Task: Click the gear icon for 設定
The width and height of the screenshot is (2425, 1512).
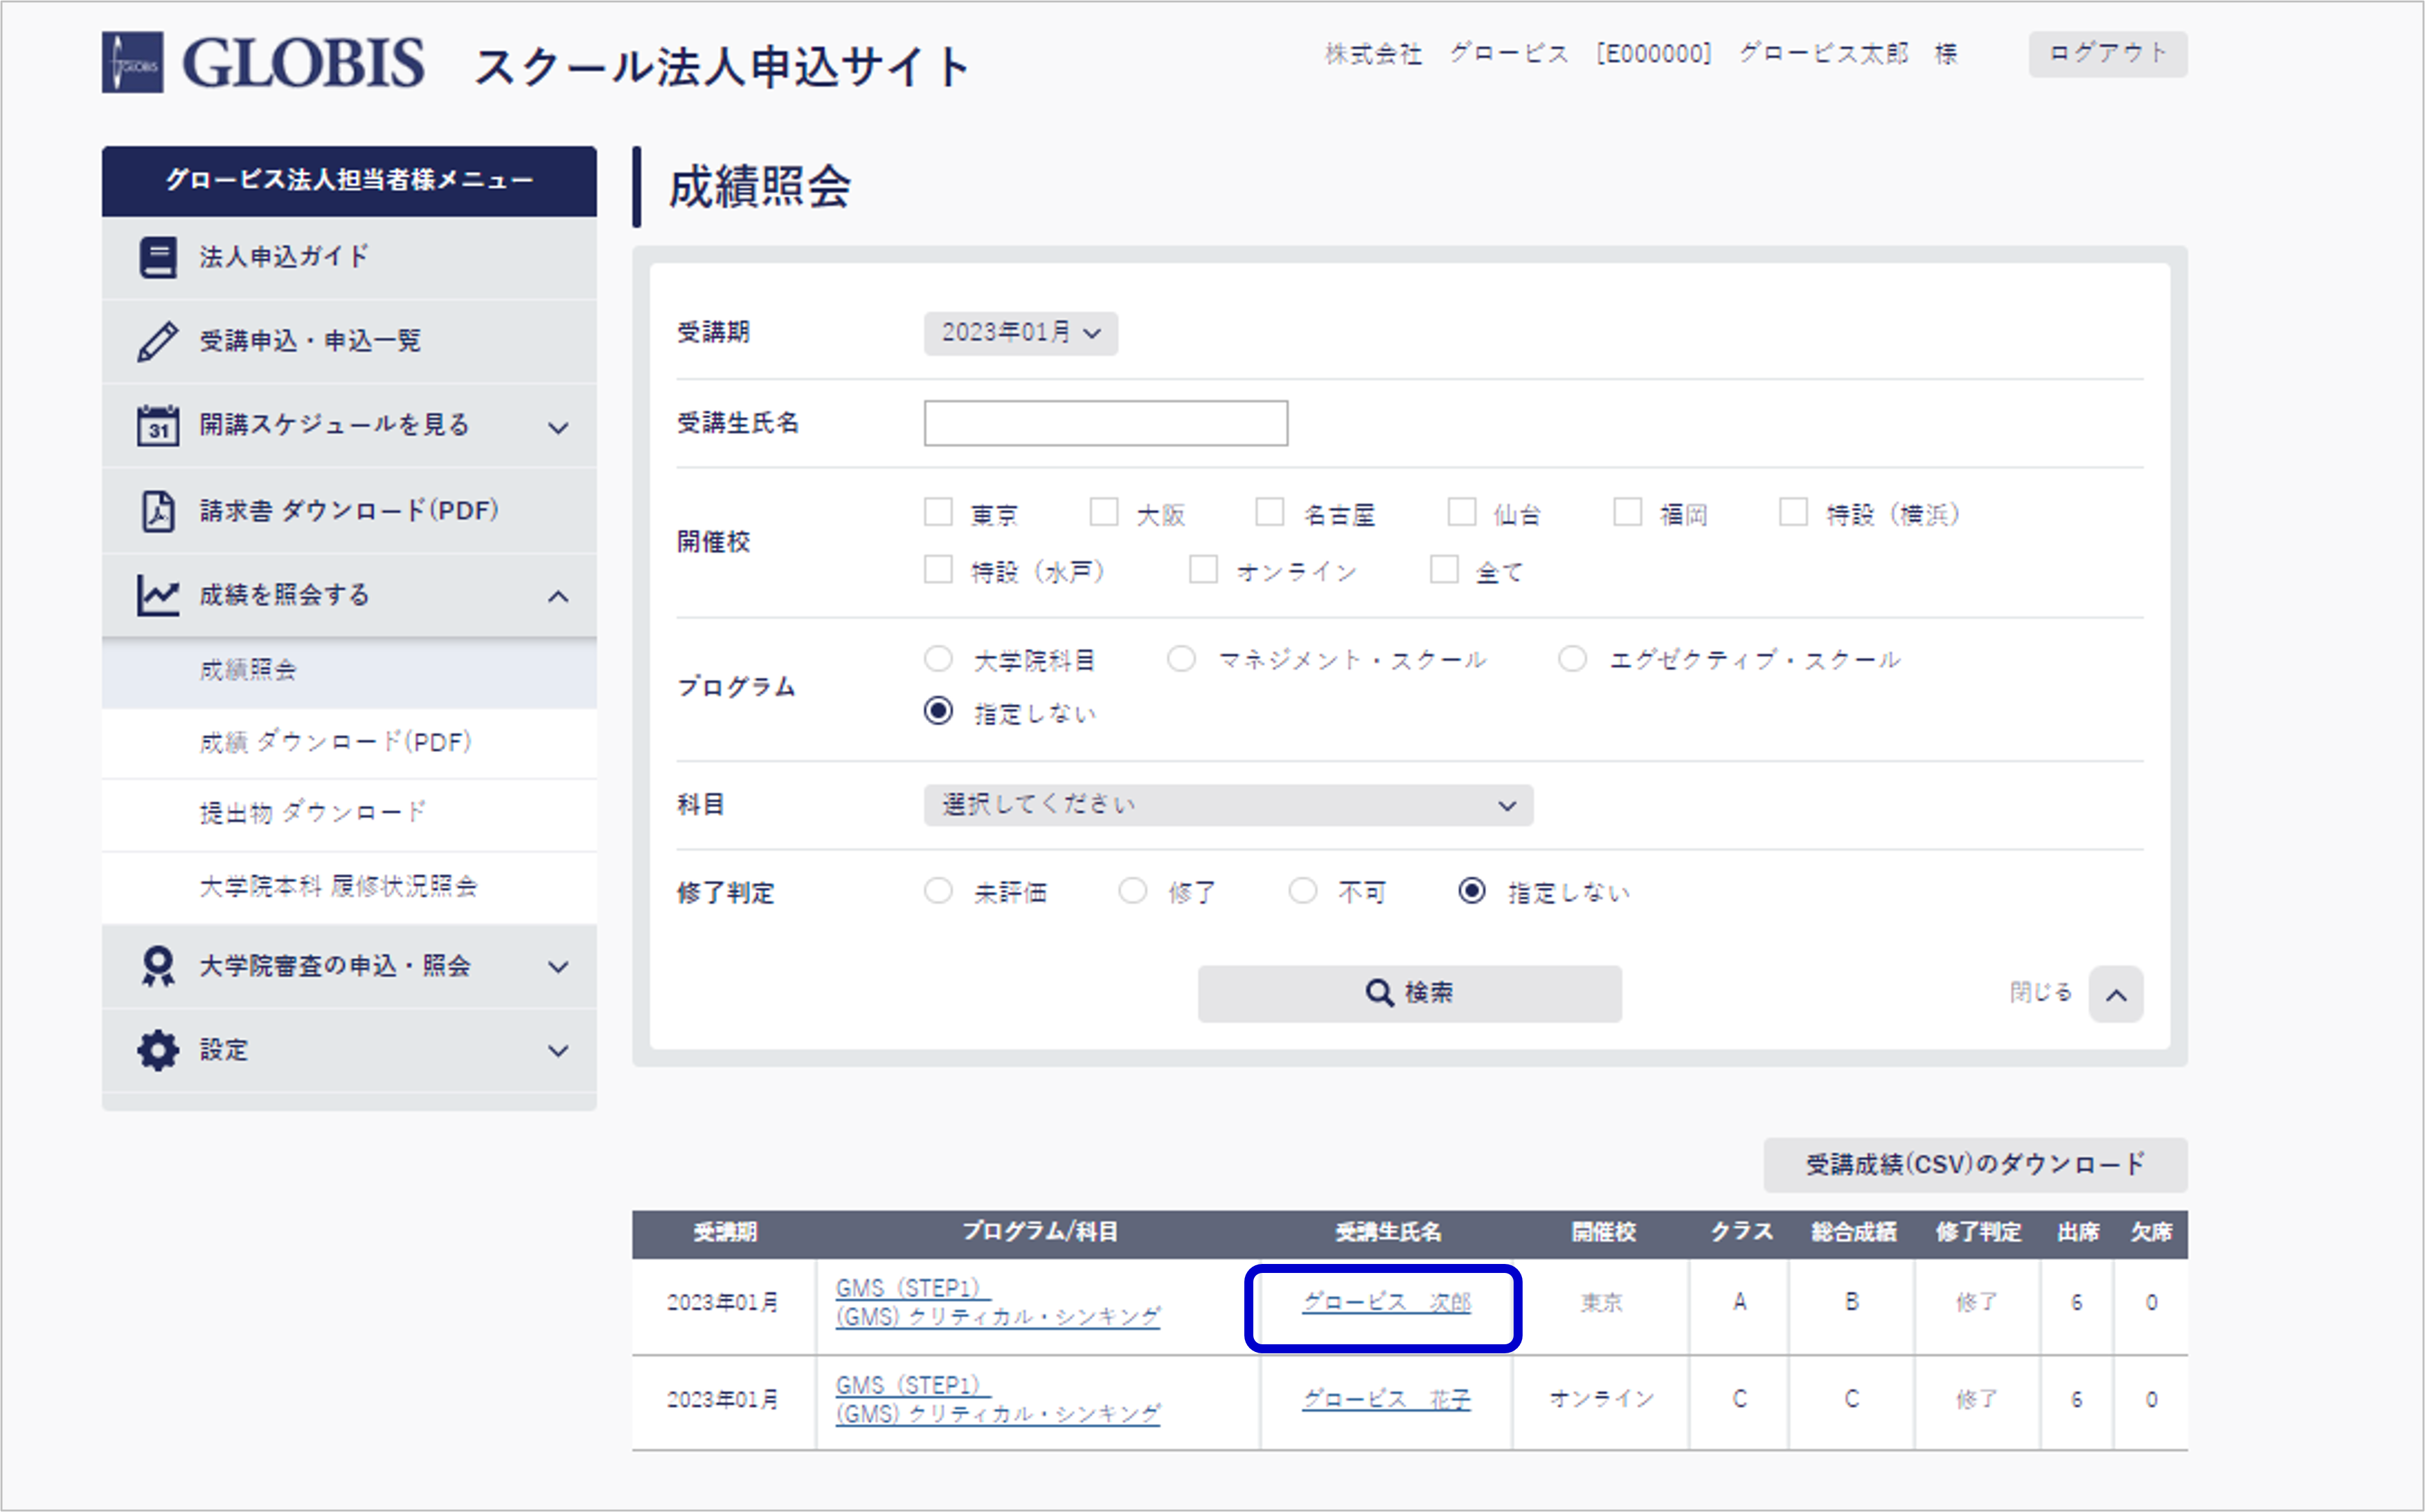Action: tap(157, 1050)
